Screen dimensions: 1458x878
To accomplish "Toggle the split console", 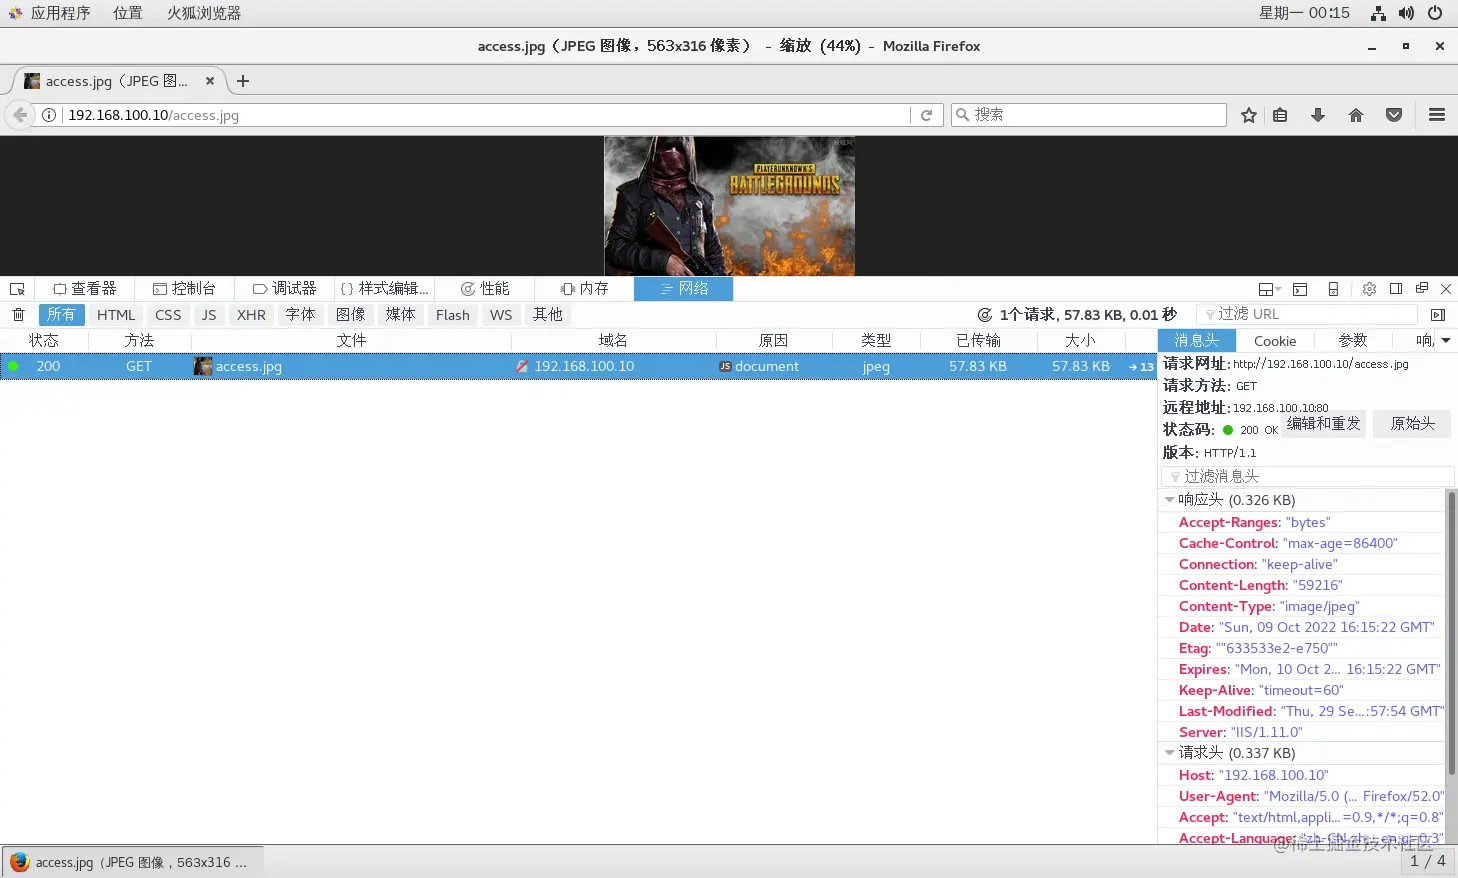I will (x=1300, y=289).
